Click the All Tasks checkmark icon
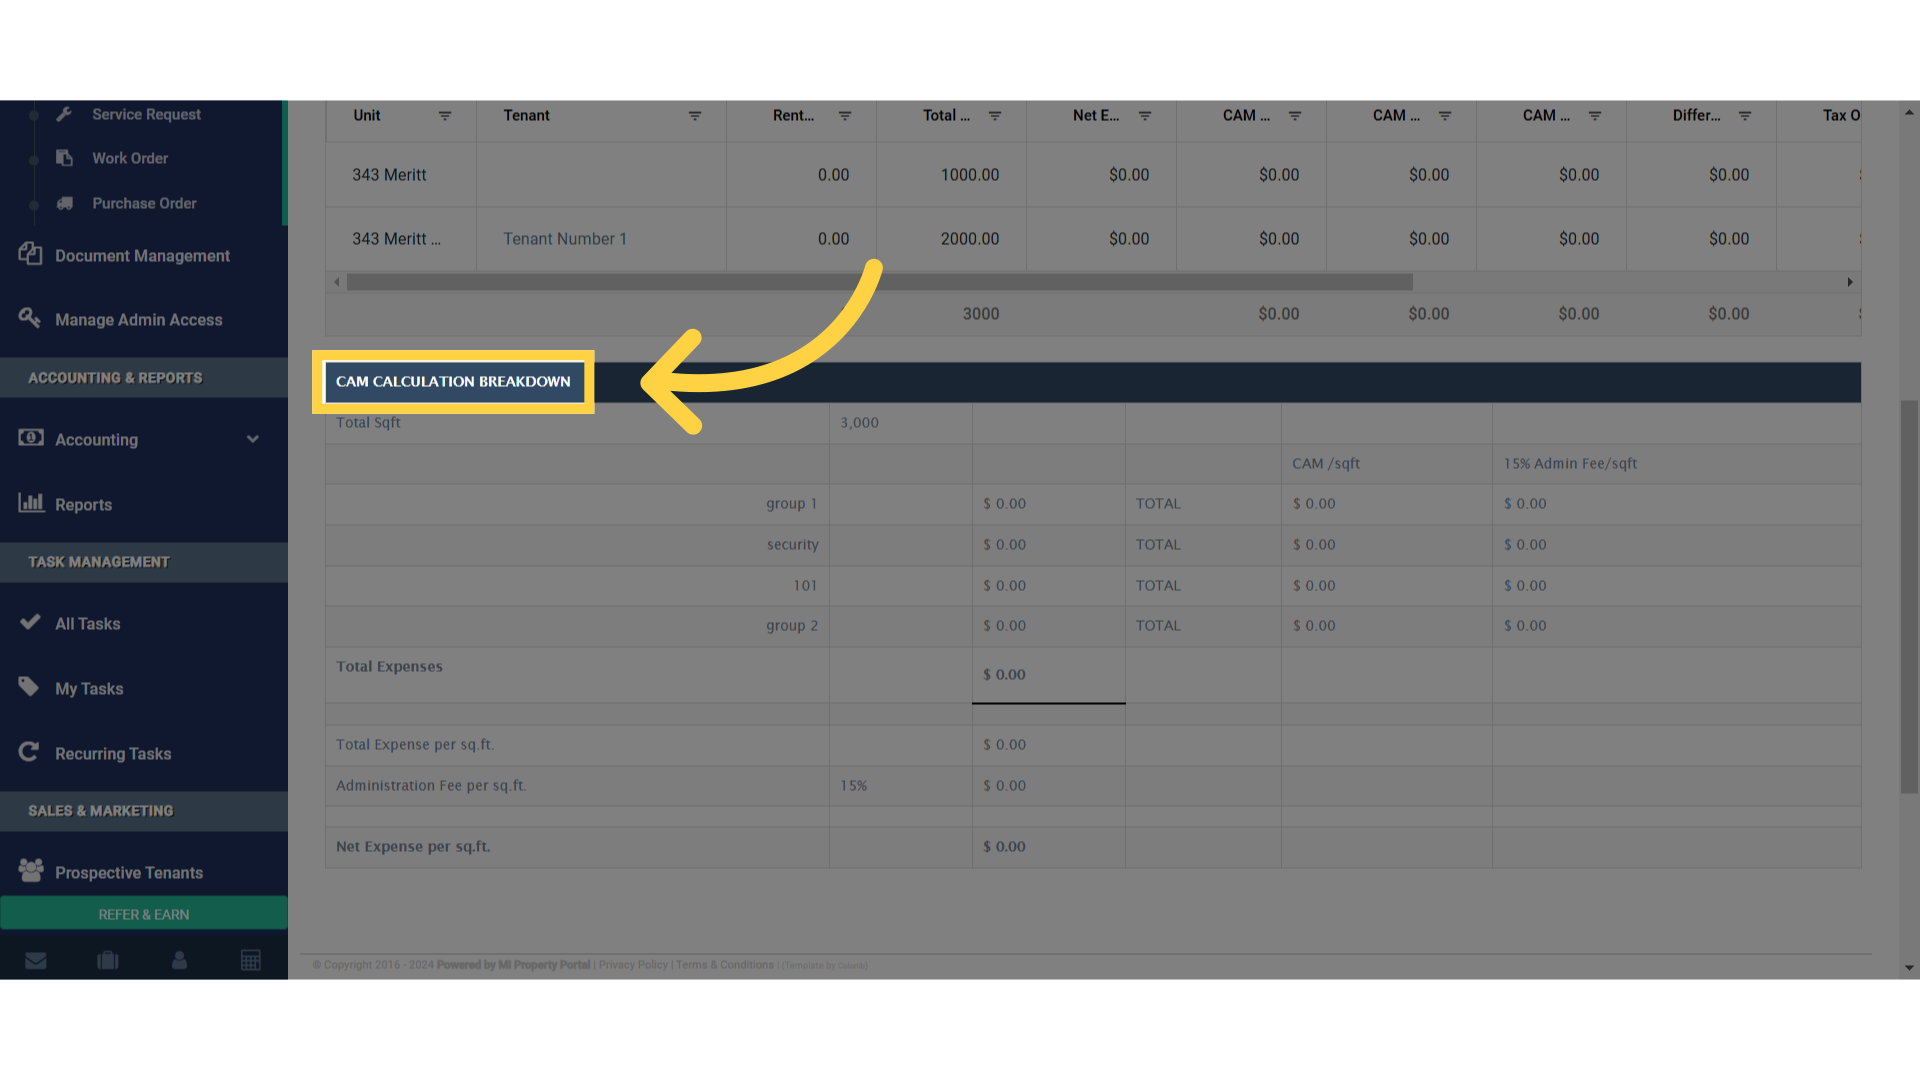Image resolution: width=1920 pixels, height=1080 pixels. click(x=30, y=622)
